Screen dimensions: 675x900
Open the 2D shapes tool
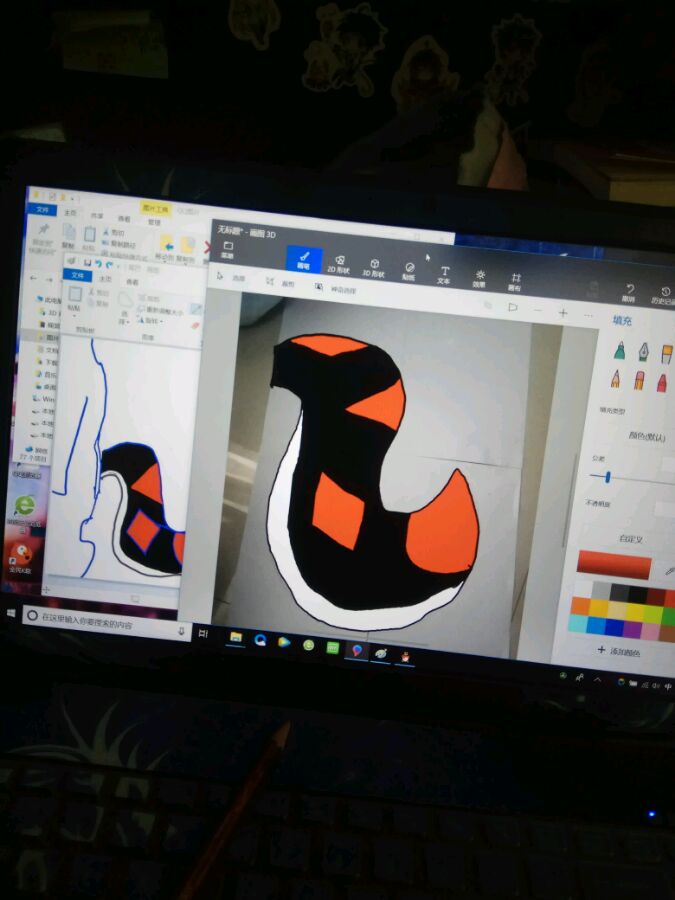coord(340,264)
